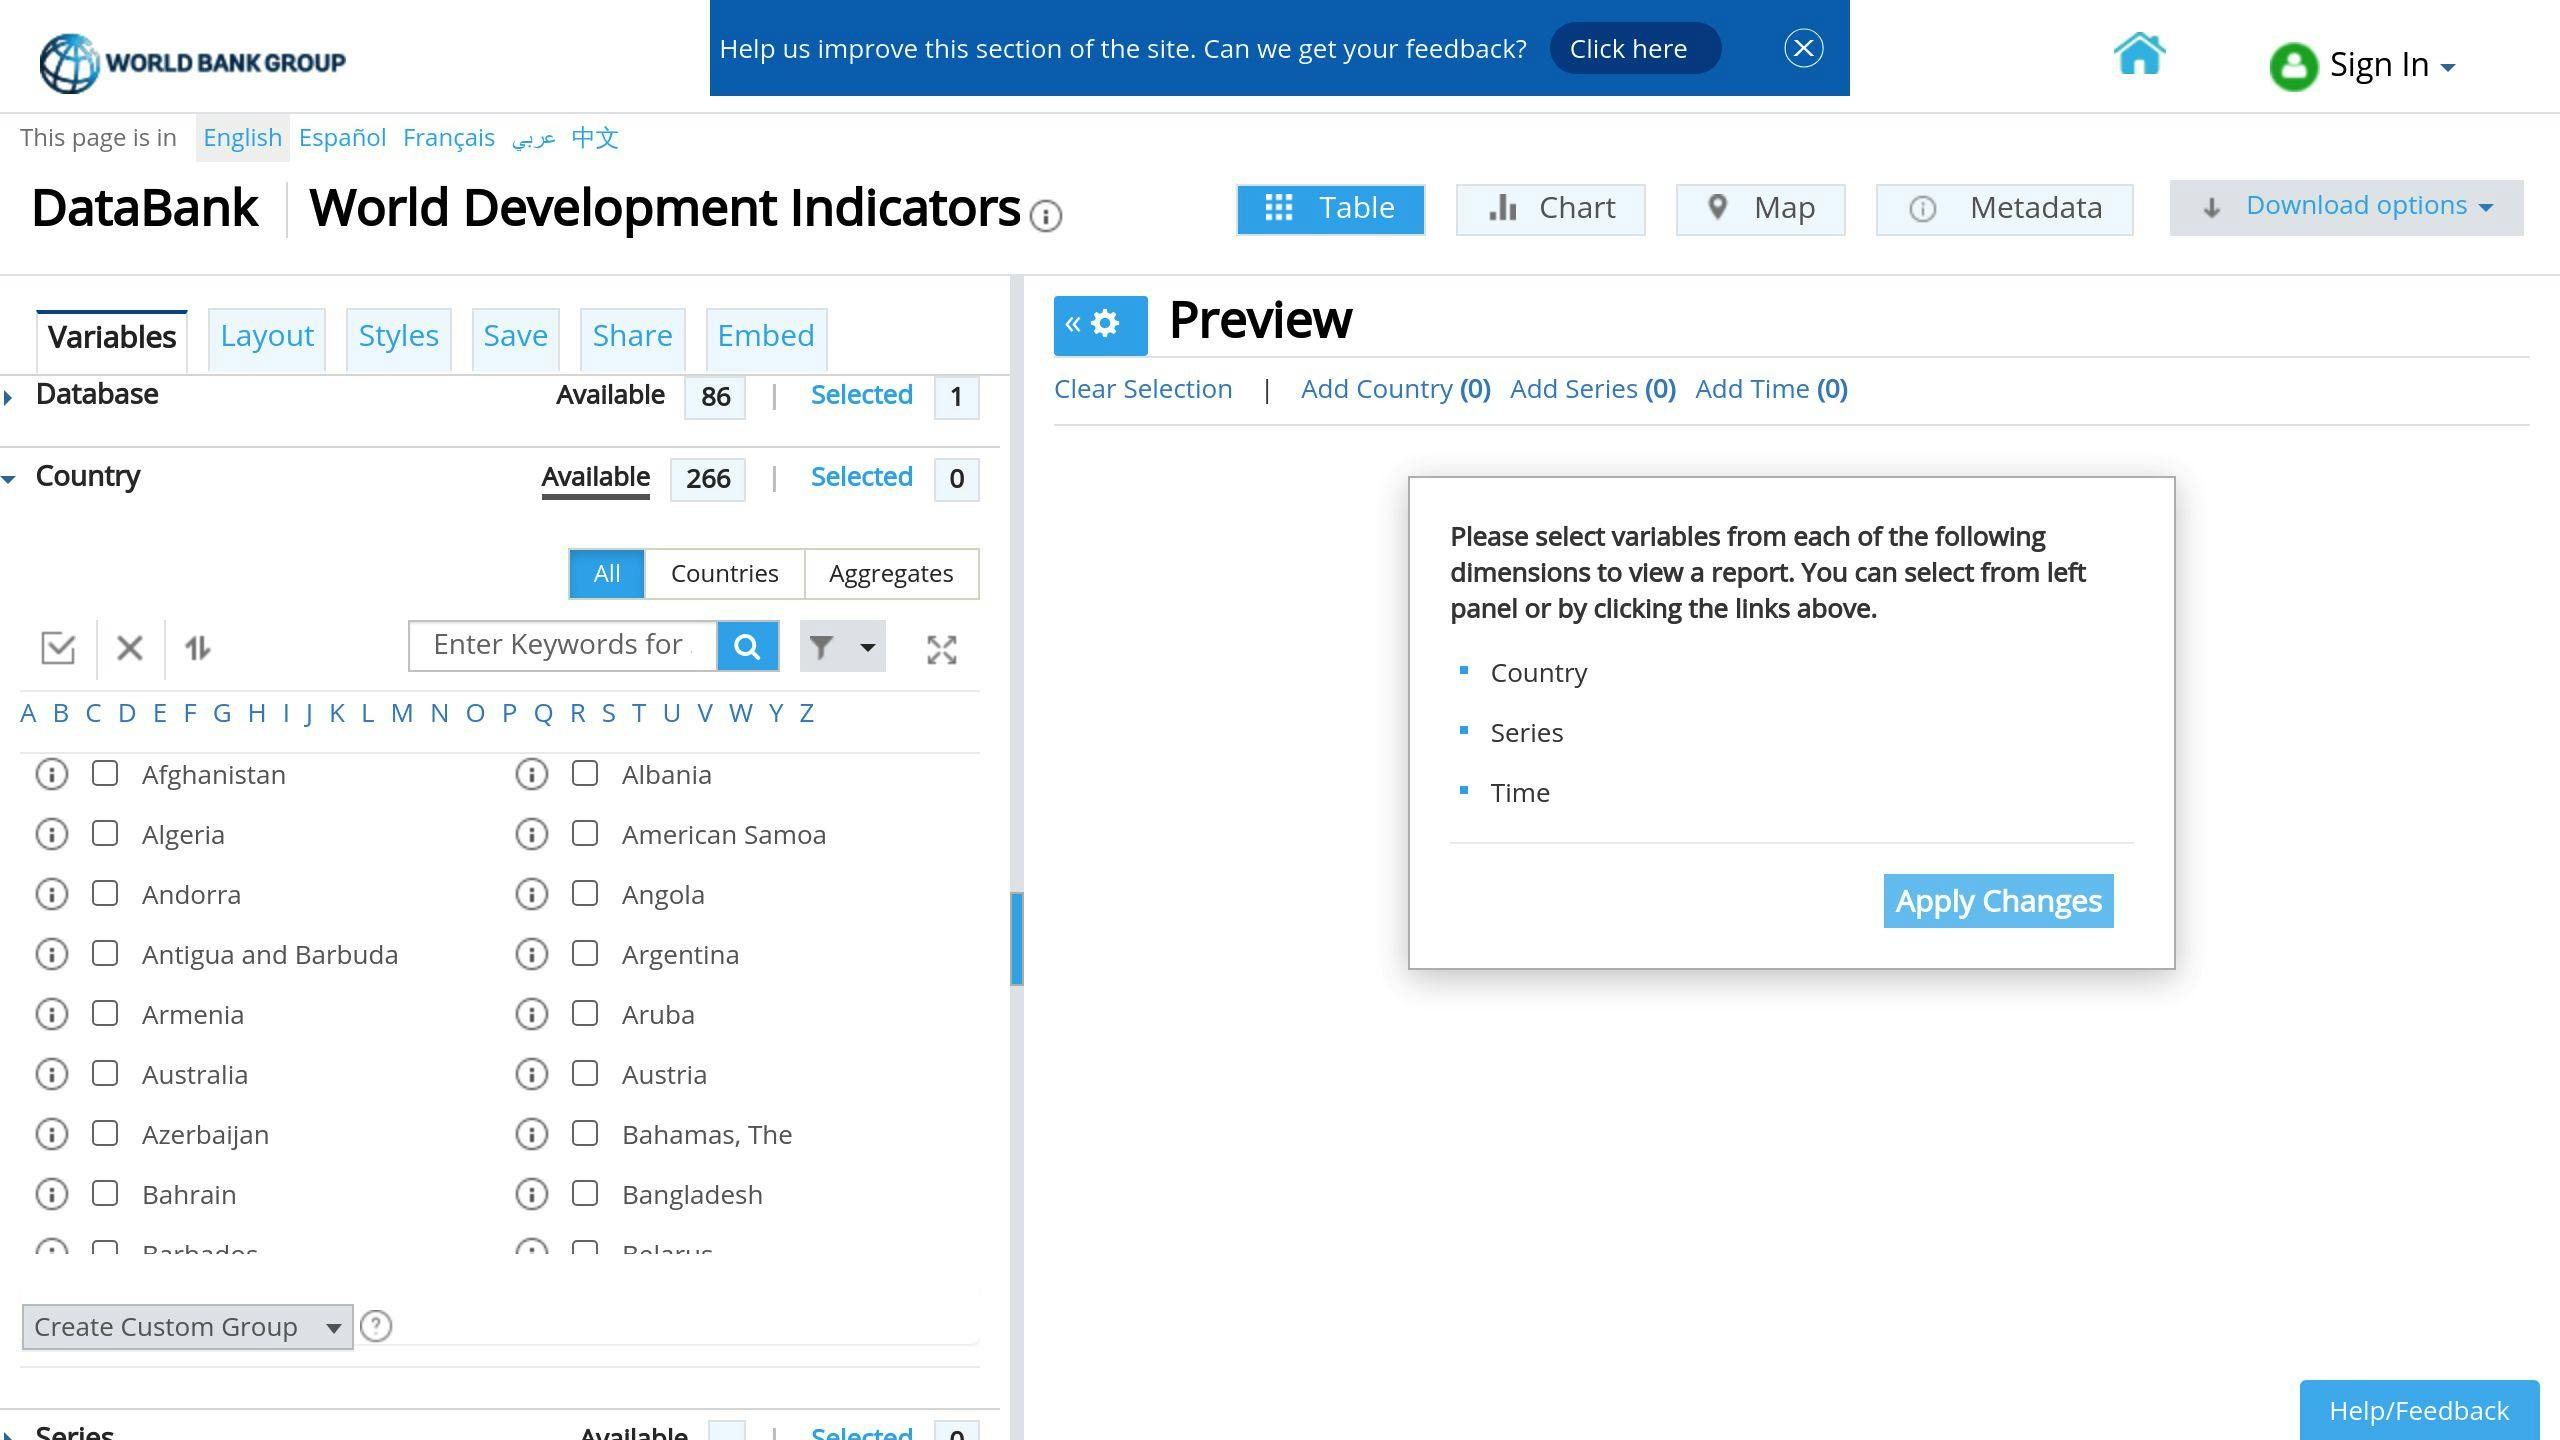Viewport: 2560px width, 1440px height.
Task: Show info for Antigua and Barbuda
Action: (x=52, y=954)
